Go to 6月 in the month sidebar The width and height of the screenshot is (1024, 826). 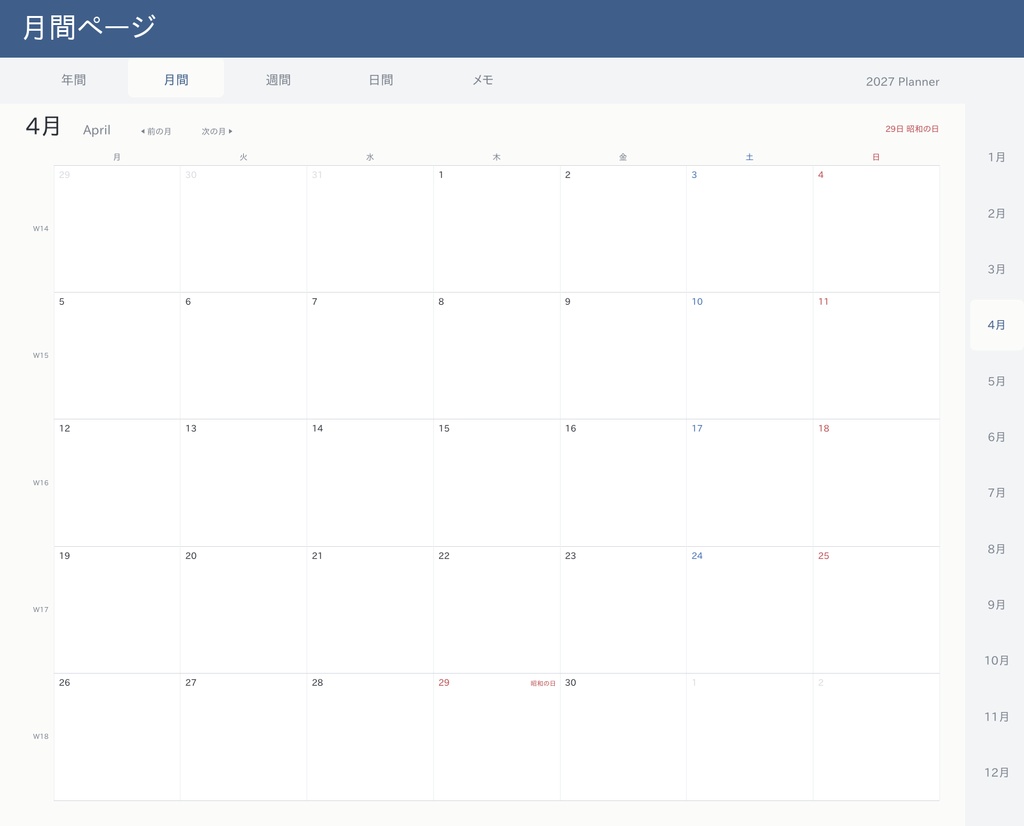(x=997, y=437)
